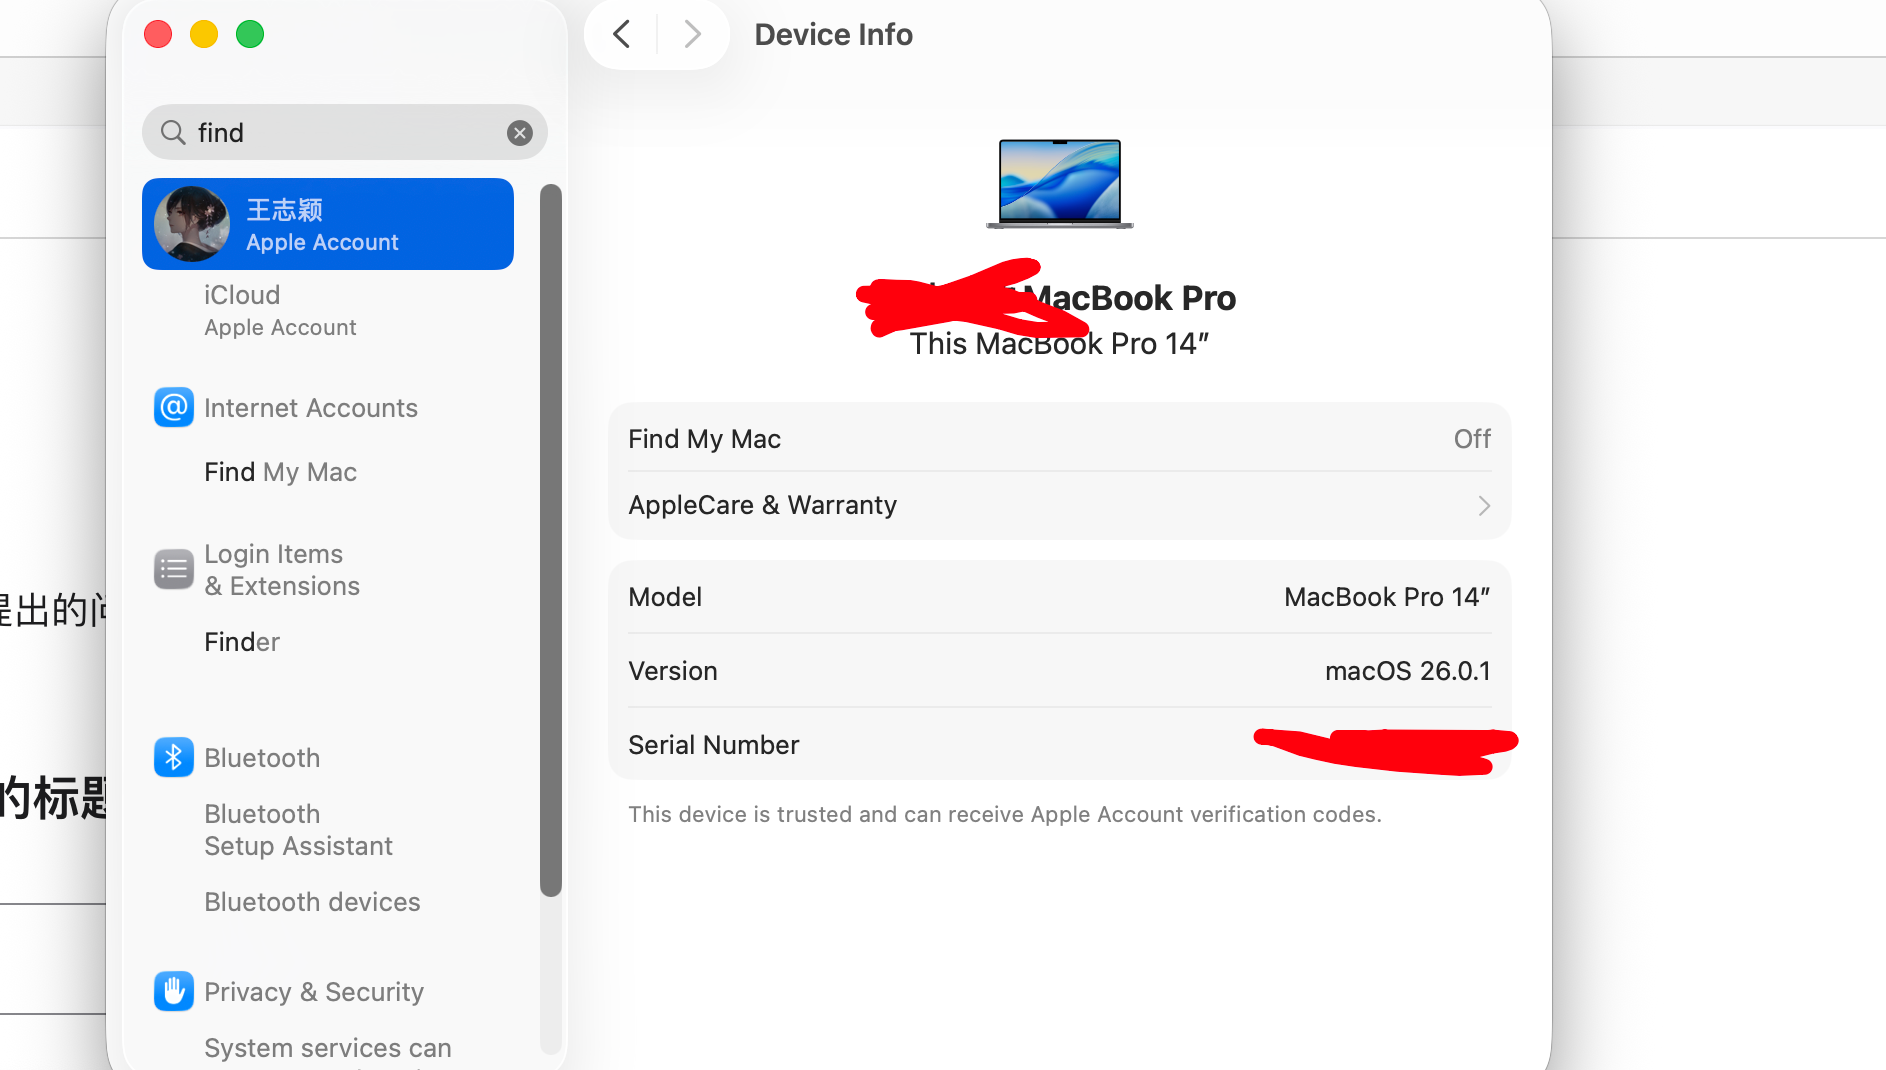Click the Model label
The width and height of the screenshot is (1886, 1070).
(x=665, y=597)
